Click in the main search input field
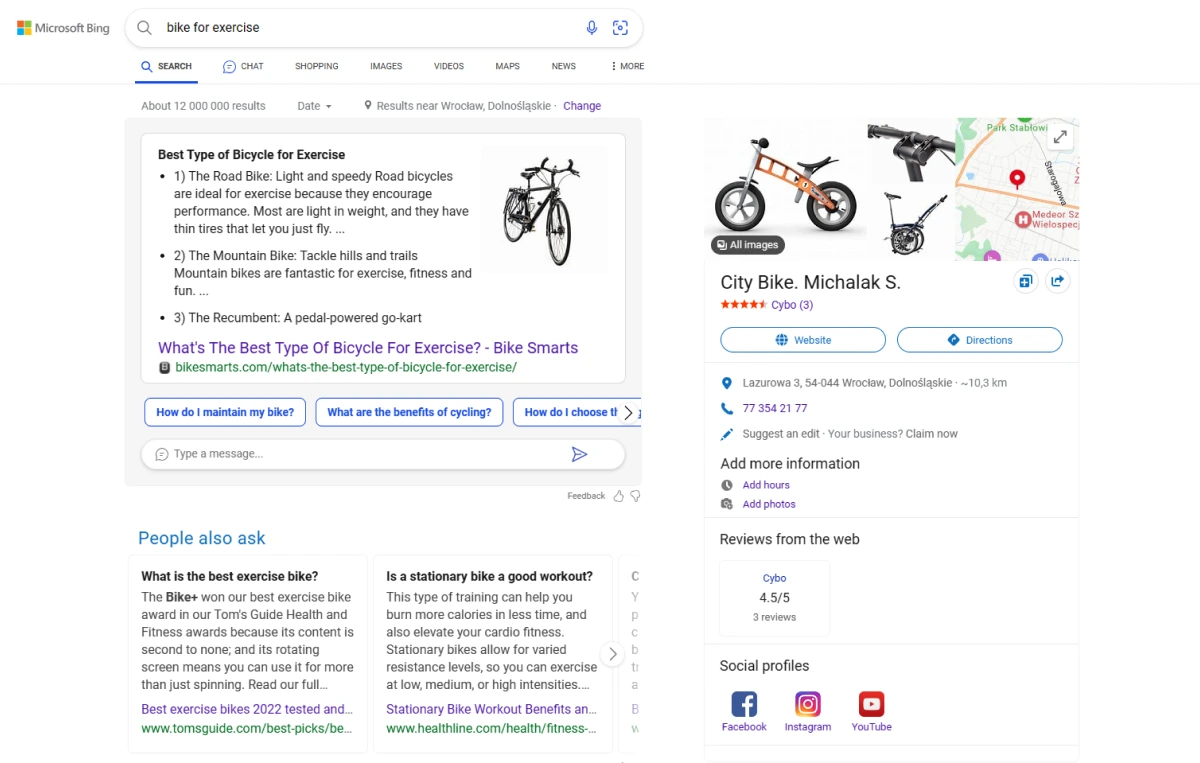The height and width of the screenshot is (763, 1200). point(370,28)
